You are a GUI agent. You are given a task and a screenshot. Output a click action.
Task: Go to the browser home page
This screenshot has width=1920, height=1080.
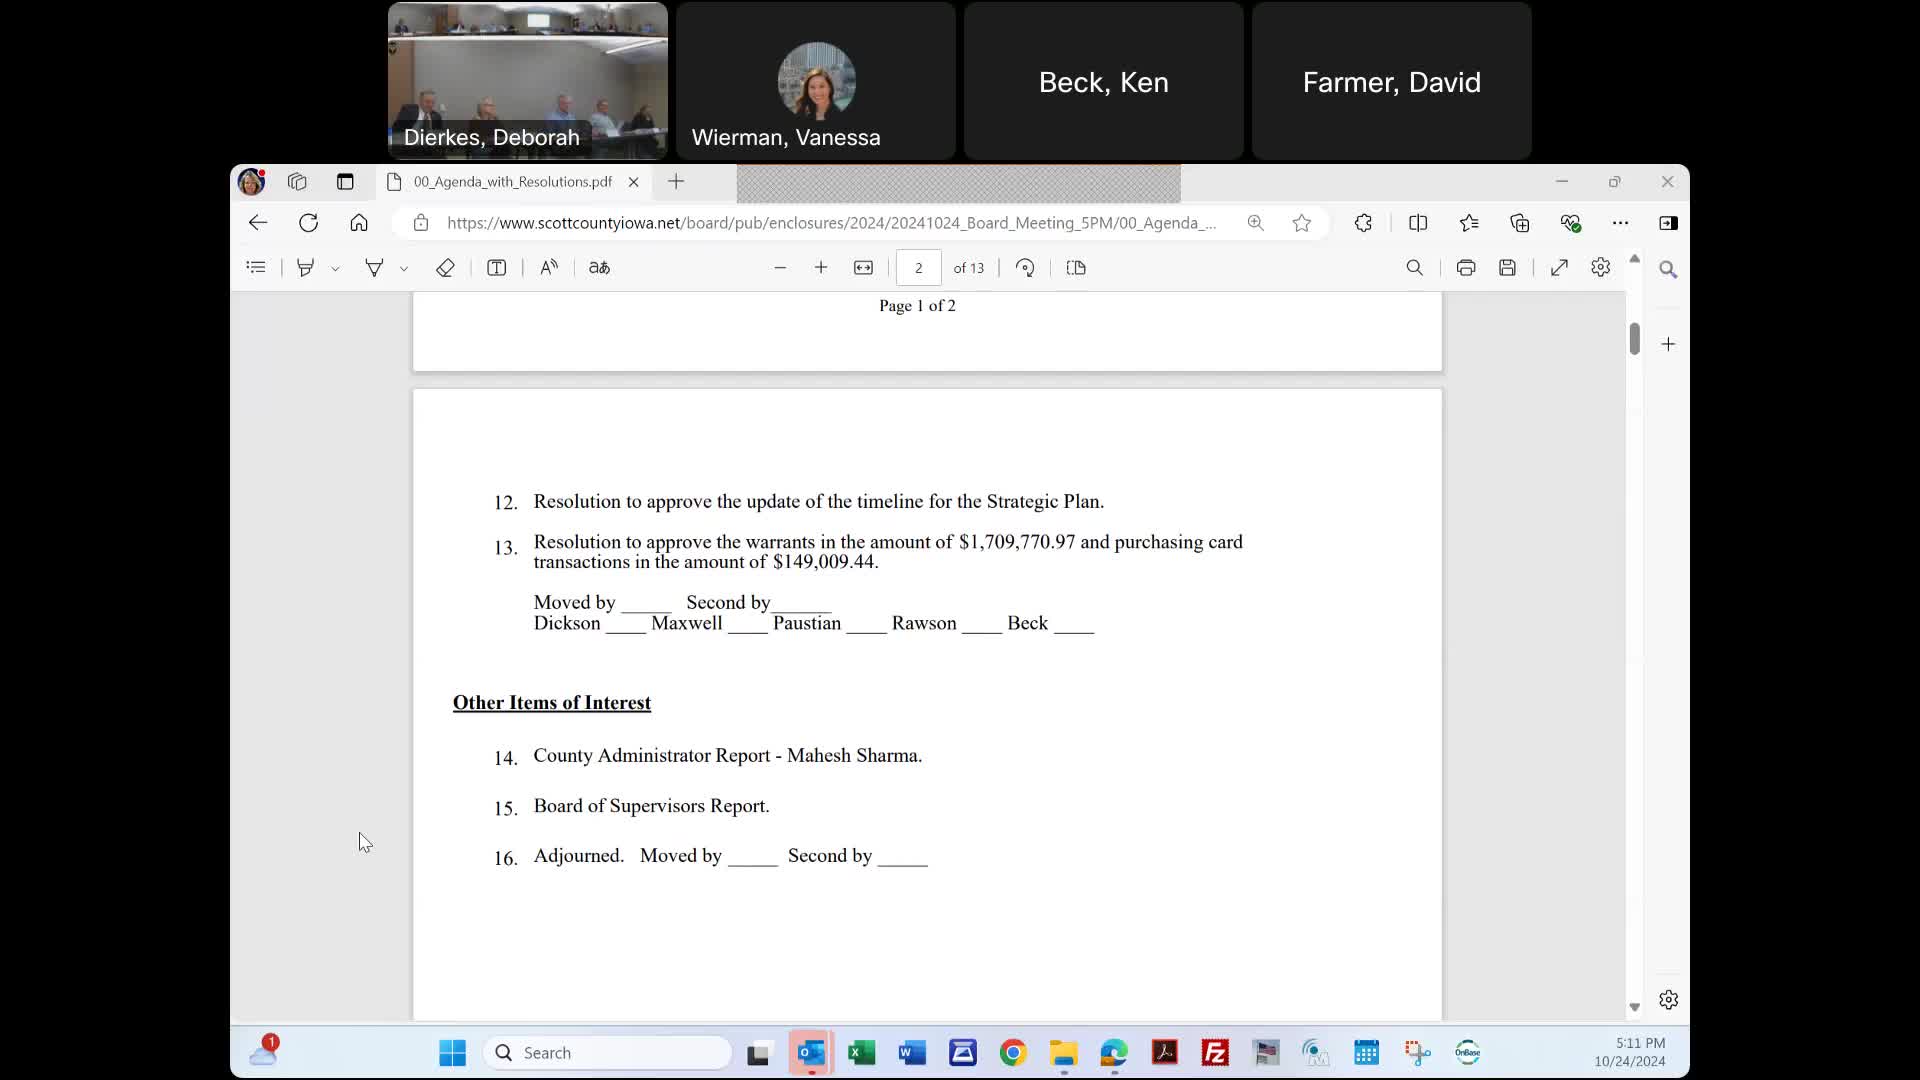(x=359, y=223)
